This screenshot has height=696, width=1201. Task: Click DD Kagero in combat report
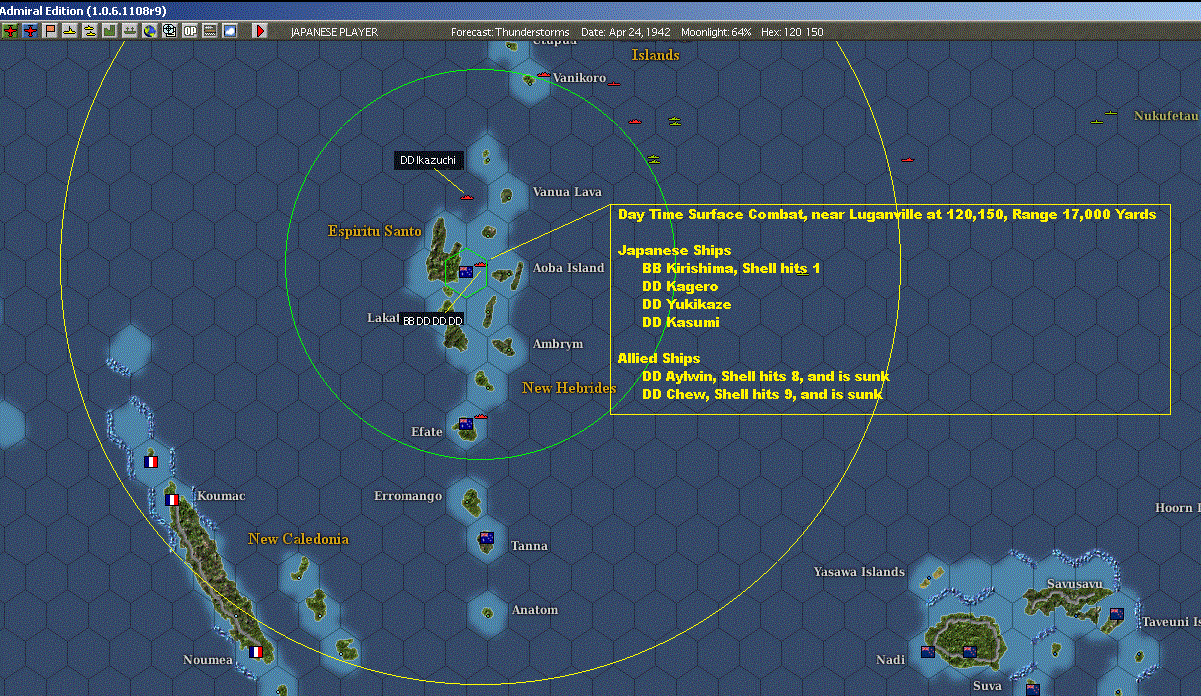pos(680,287)
